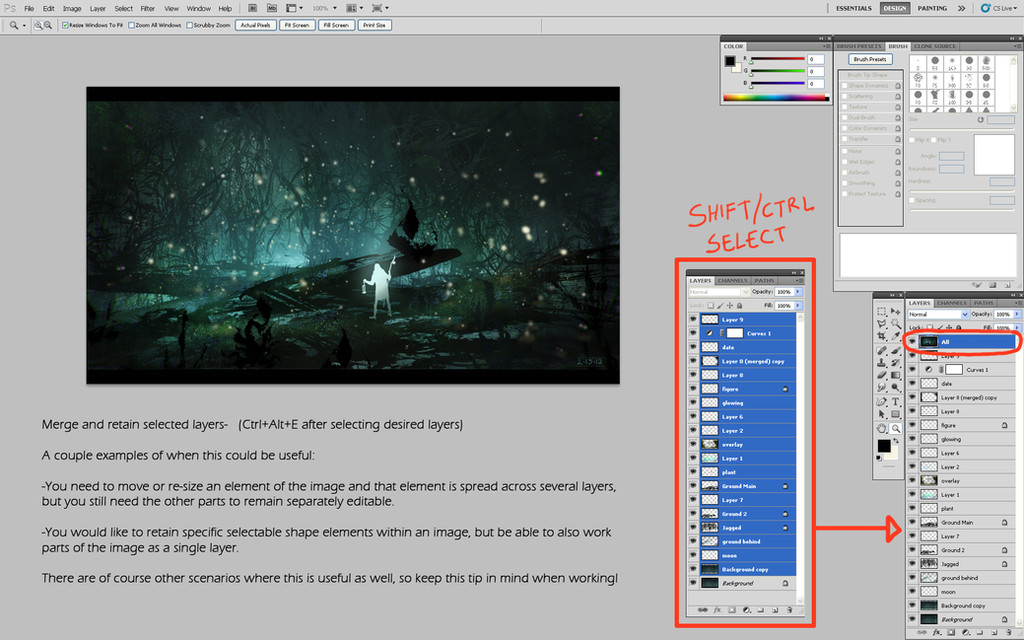Click the red R slider in Color panel
The height and width of the screenshot is (640, 1024).
click(777, 59)
